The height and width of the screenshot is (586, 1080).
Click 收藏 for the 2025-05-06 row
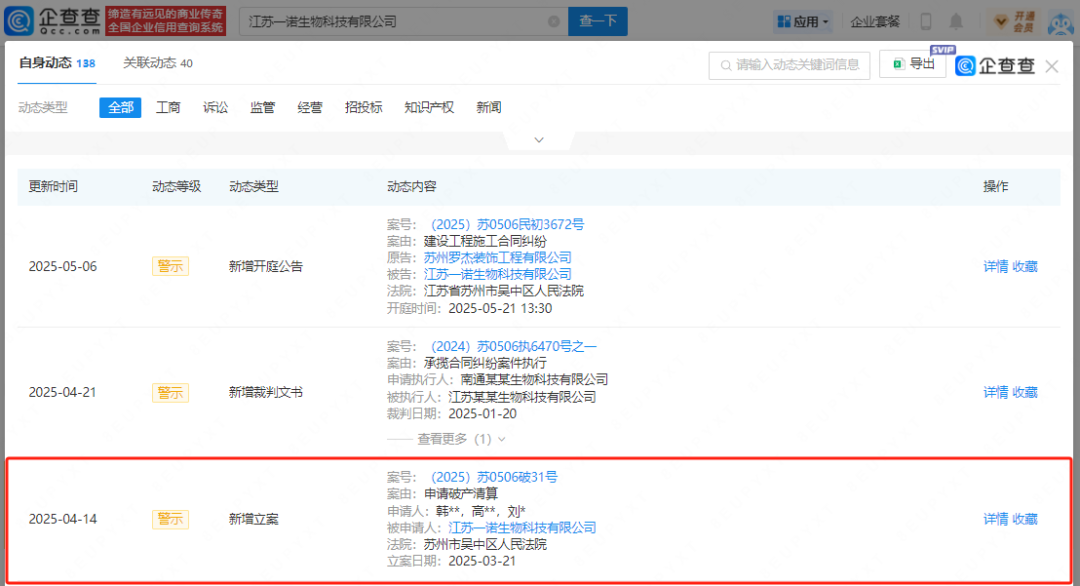click(1025, 266)
